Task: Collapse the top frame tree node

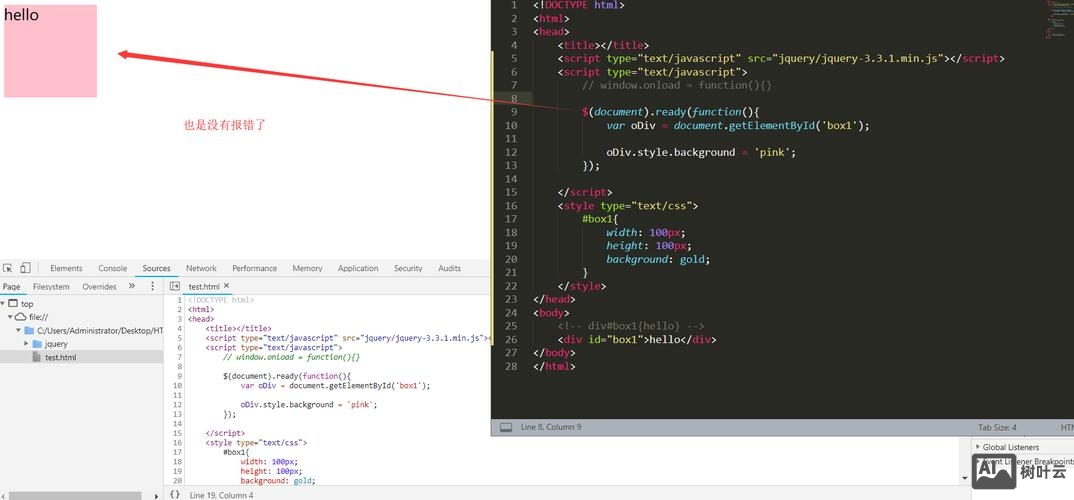Action: tap(4, 304)
